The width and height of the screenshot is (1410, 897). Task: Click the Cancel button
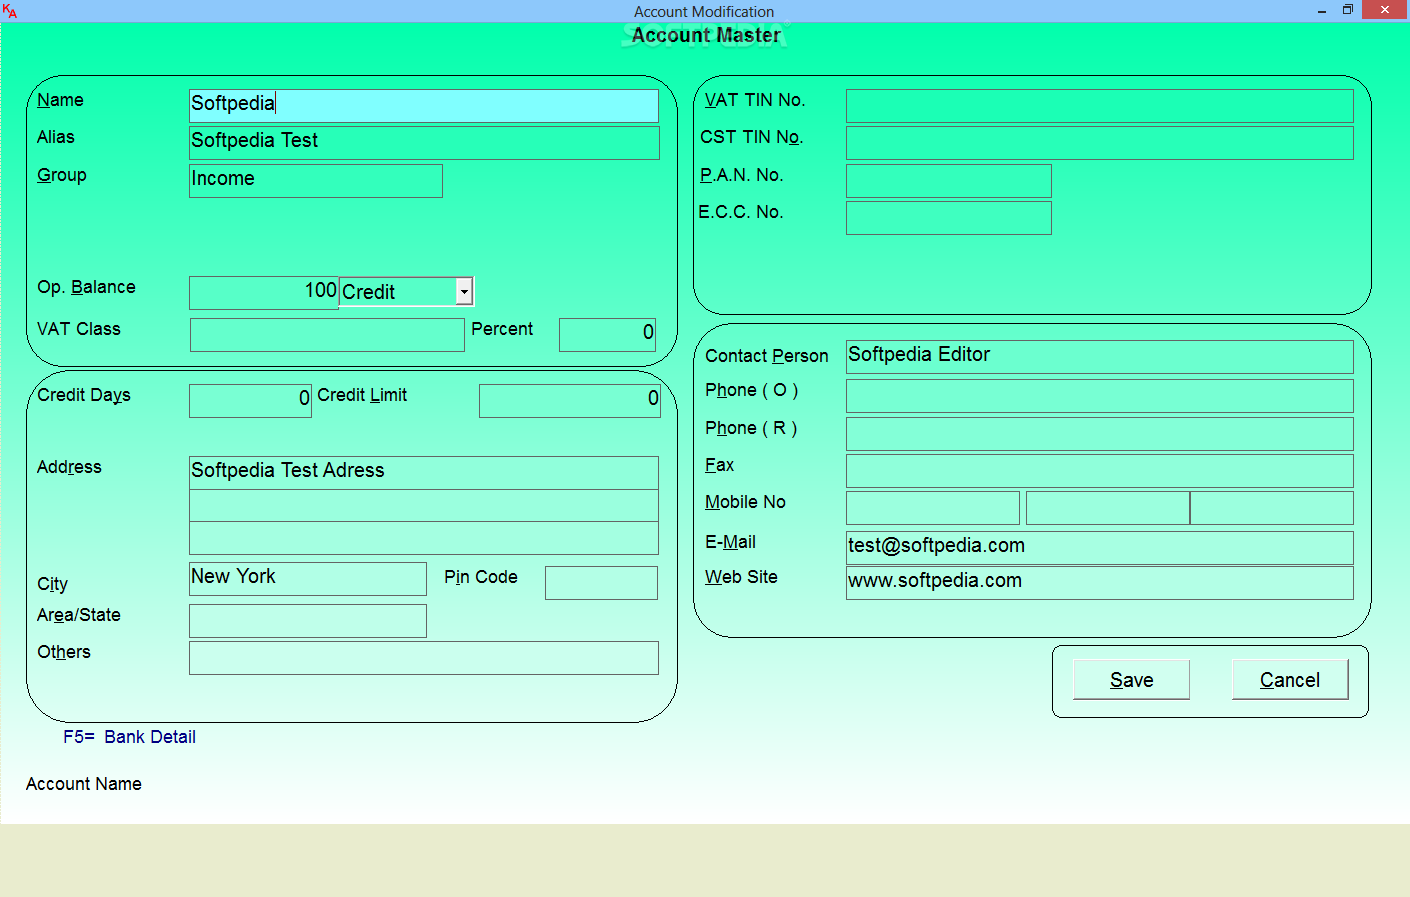[x=1290, y=680]
